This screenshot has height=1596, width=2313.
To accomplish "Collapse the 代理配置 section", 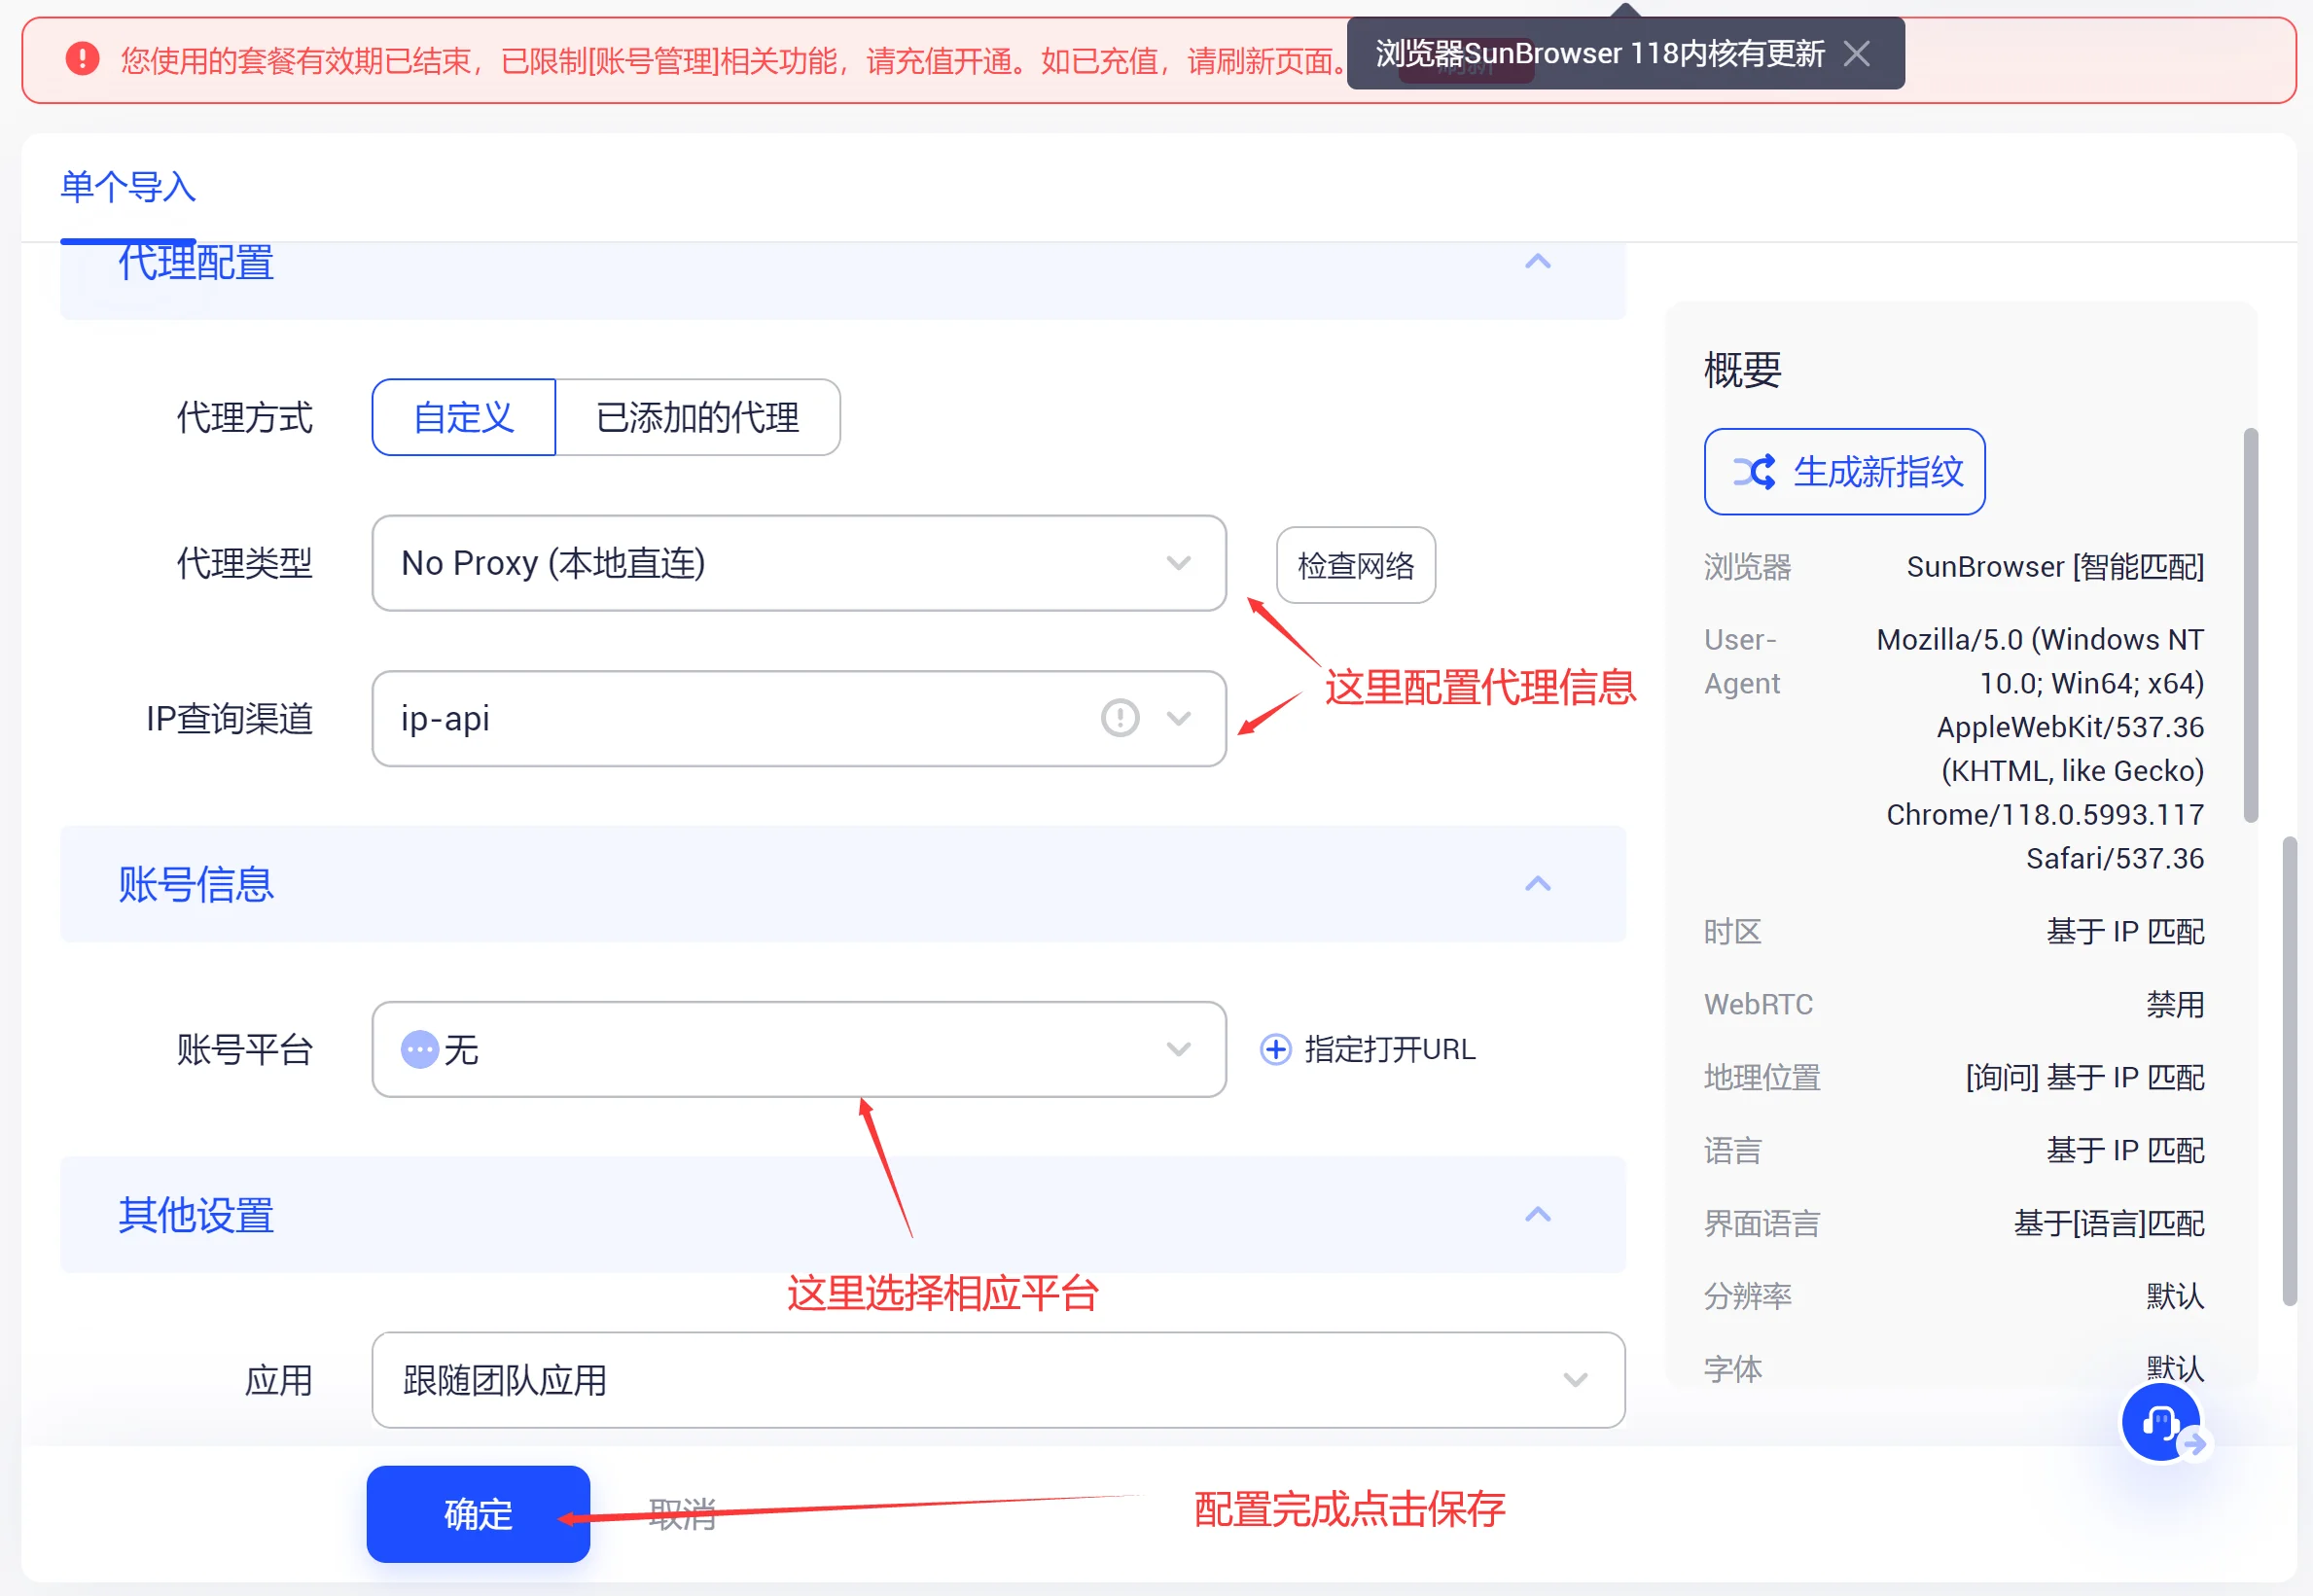I will click(1537, 262).
